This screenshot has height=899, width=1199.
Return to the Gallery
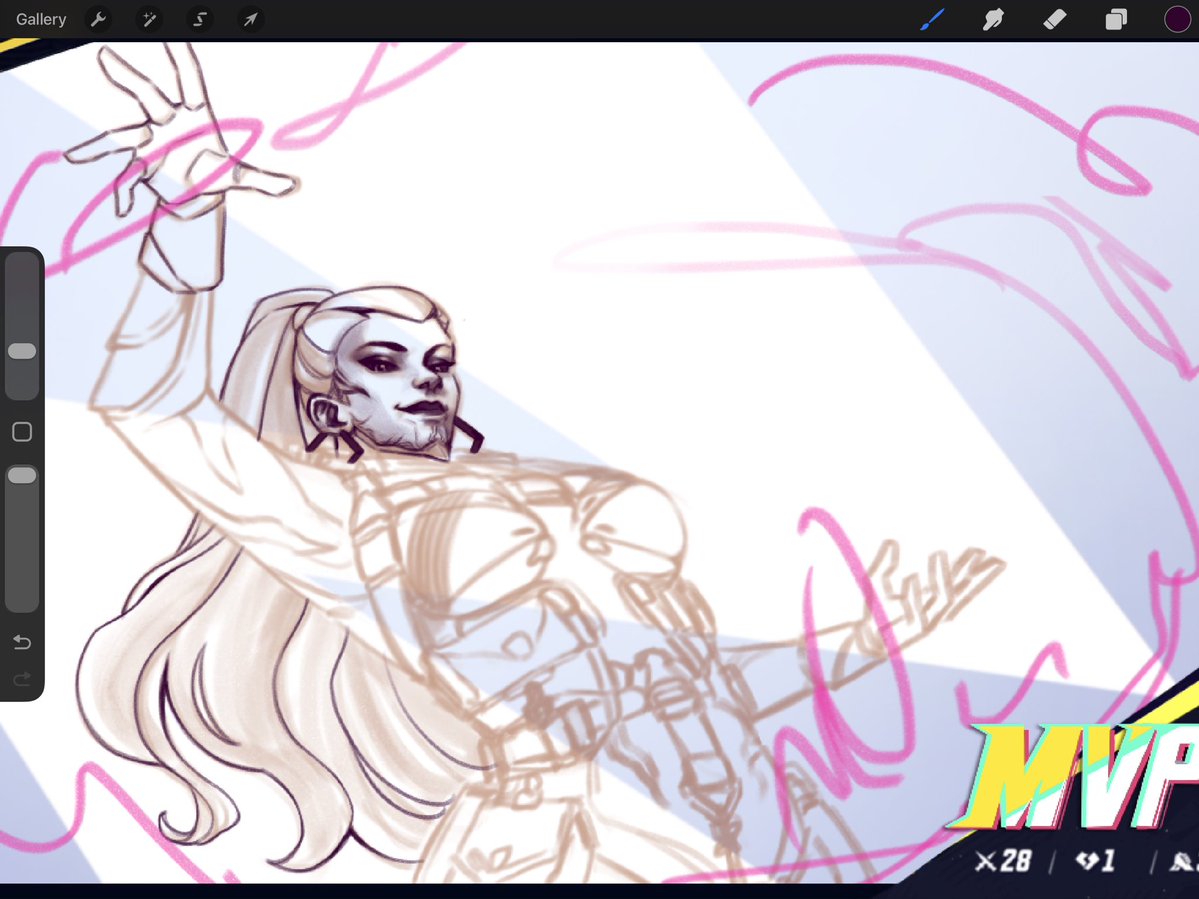[x=41, y=19]
